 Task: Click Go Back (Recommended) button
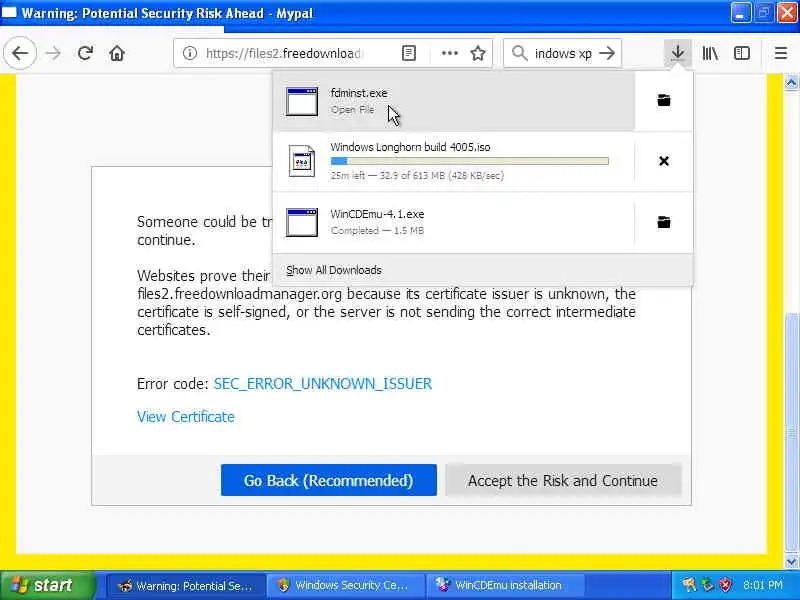click(329, 480)
